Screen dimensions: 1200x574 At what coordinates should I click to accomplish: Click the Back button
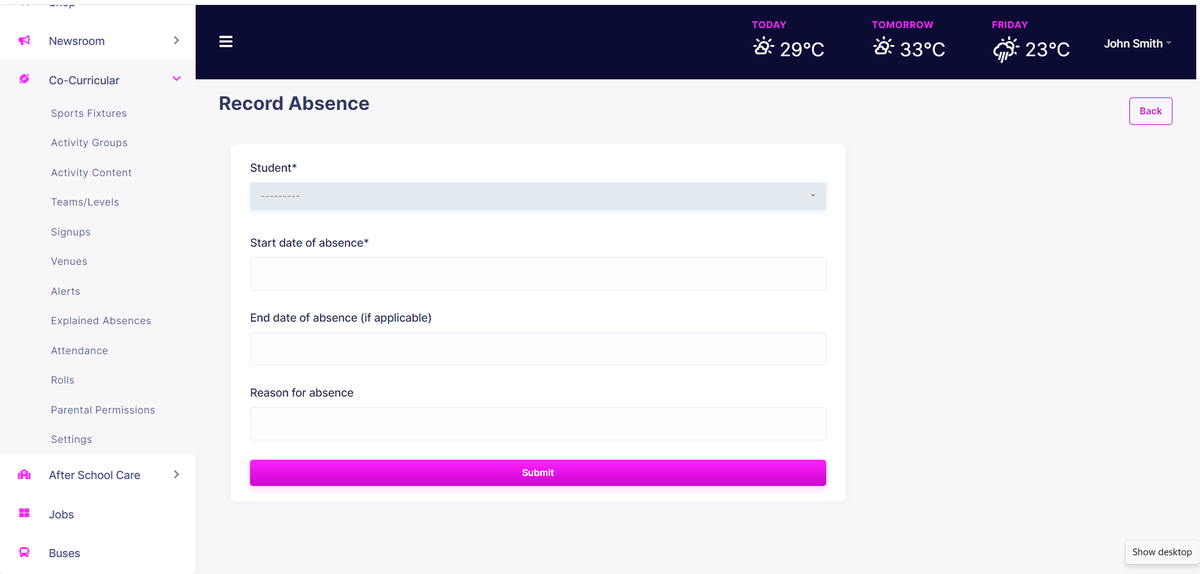pos(1150,111)
